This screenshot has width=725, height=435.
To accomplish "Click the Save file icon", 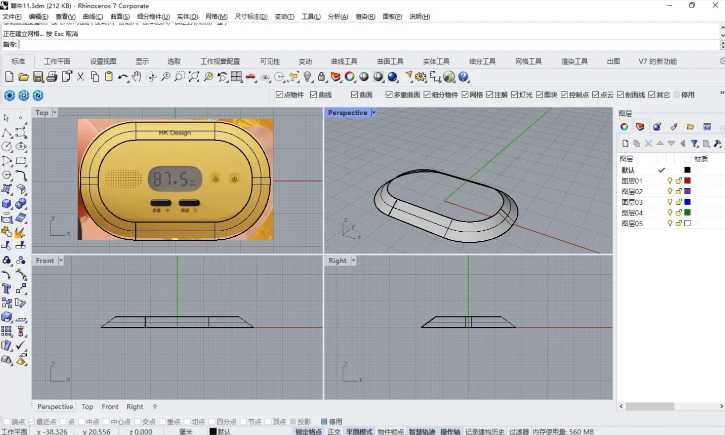I will [37, 77].
